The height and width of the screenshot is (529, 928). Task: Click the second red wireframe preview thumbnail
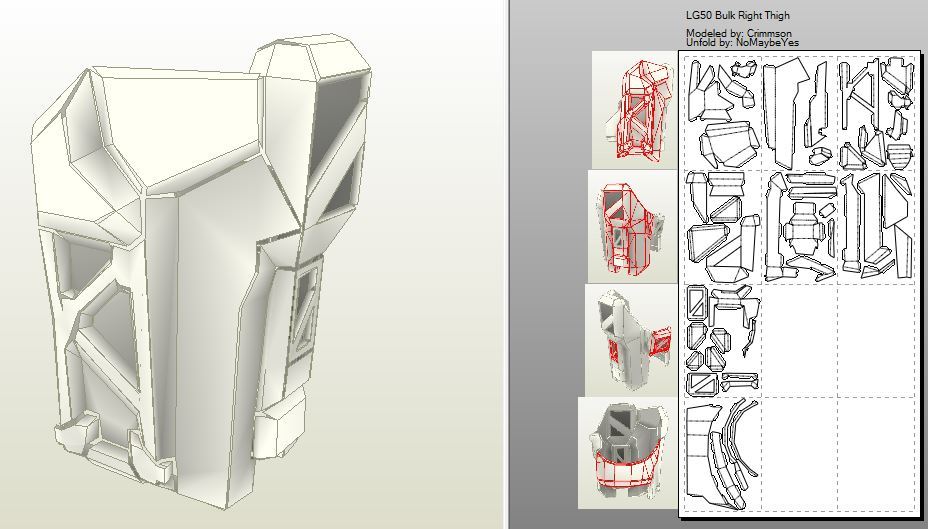tap(633, 226)
